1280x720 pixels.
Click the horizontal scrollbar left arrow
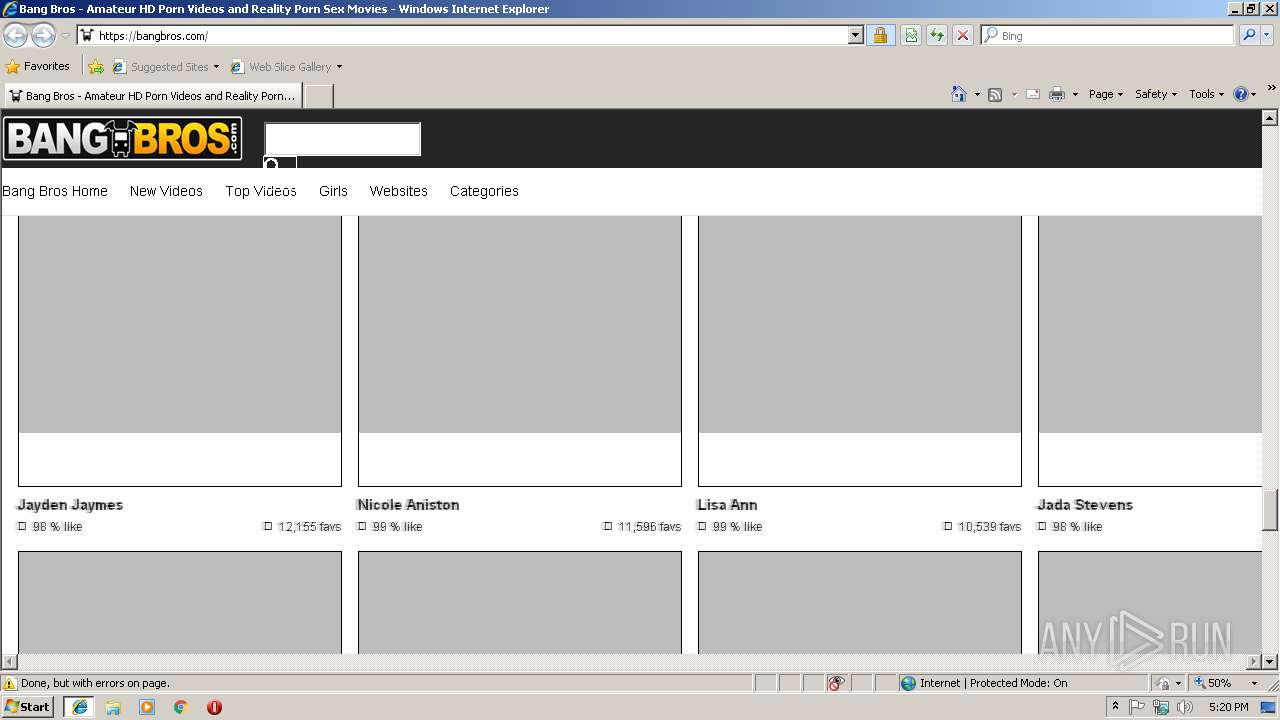pyautogui.click(x=10, y=661)
